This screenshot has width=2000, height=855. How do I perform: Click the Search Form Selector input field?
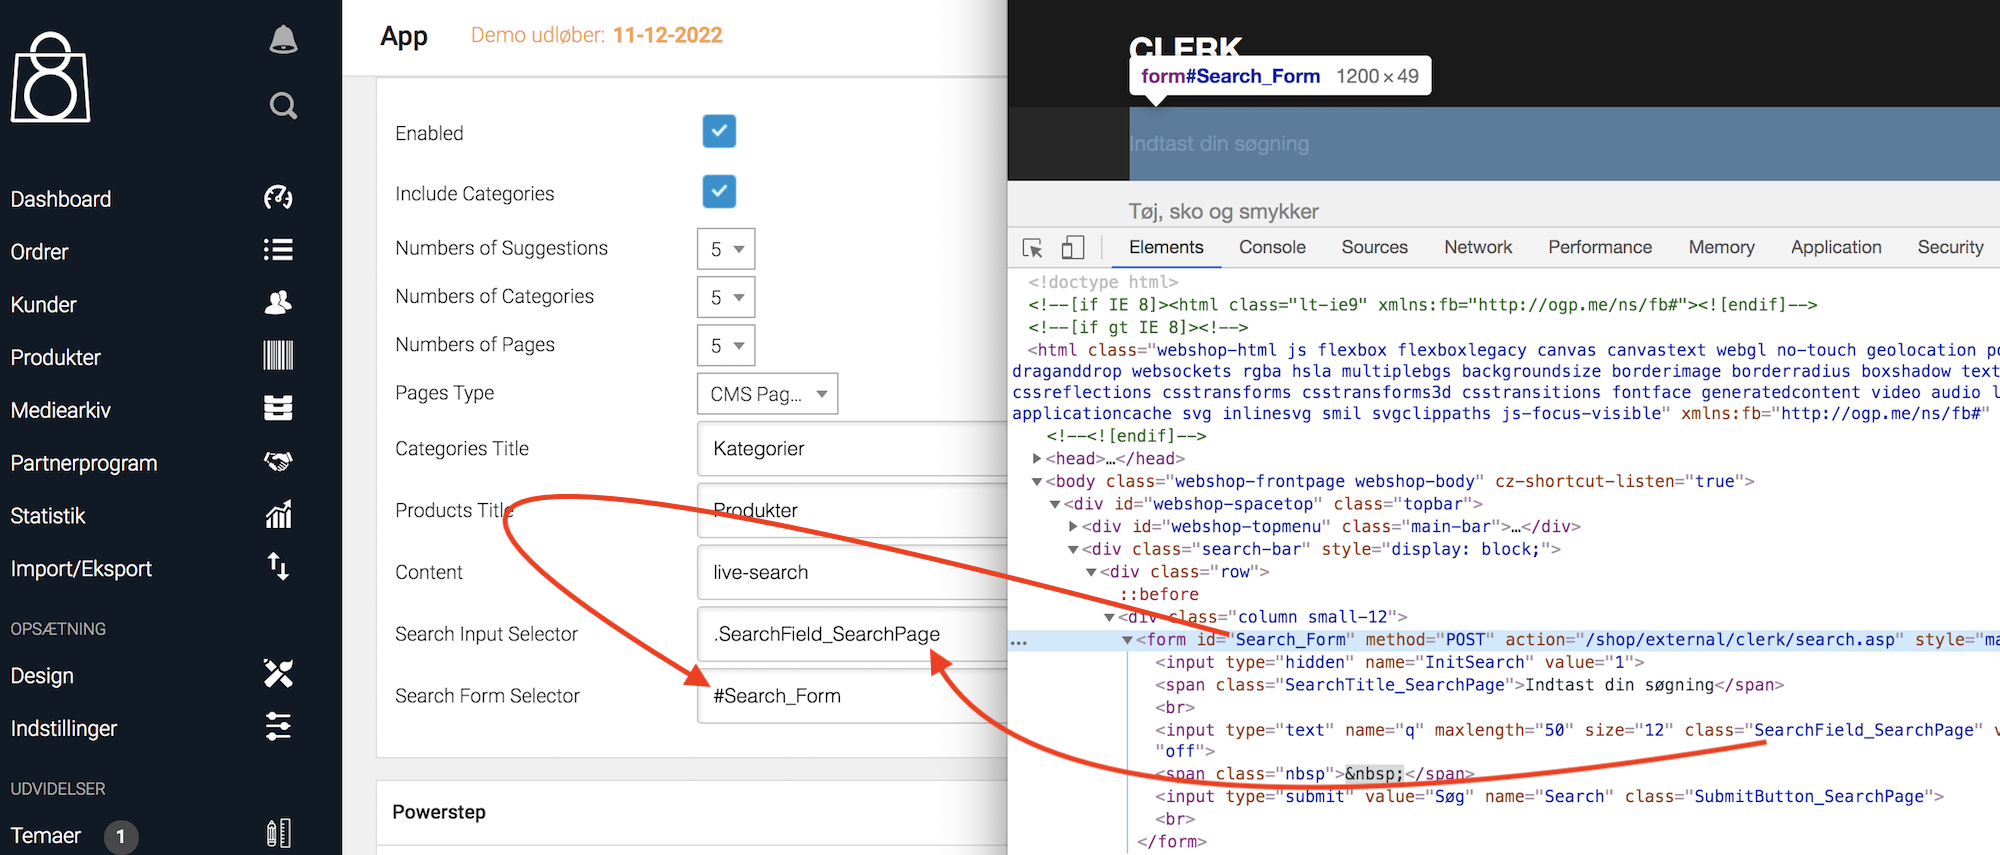(850, 696)
